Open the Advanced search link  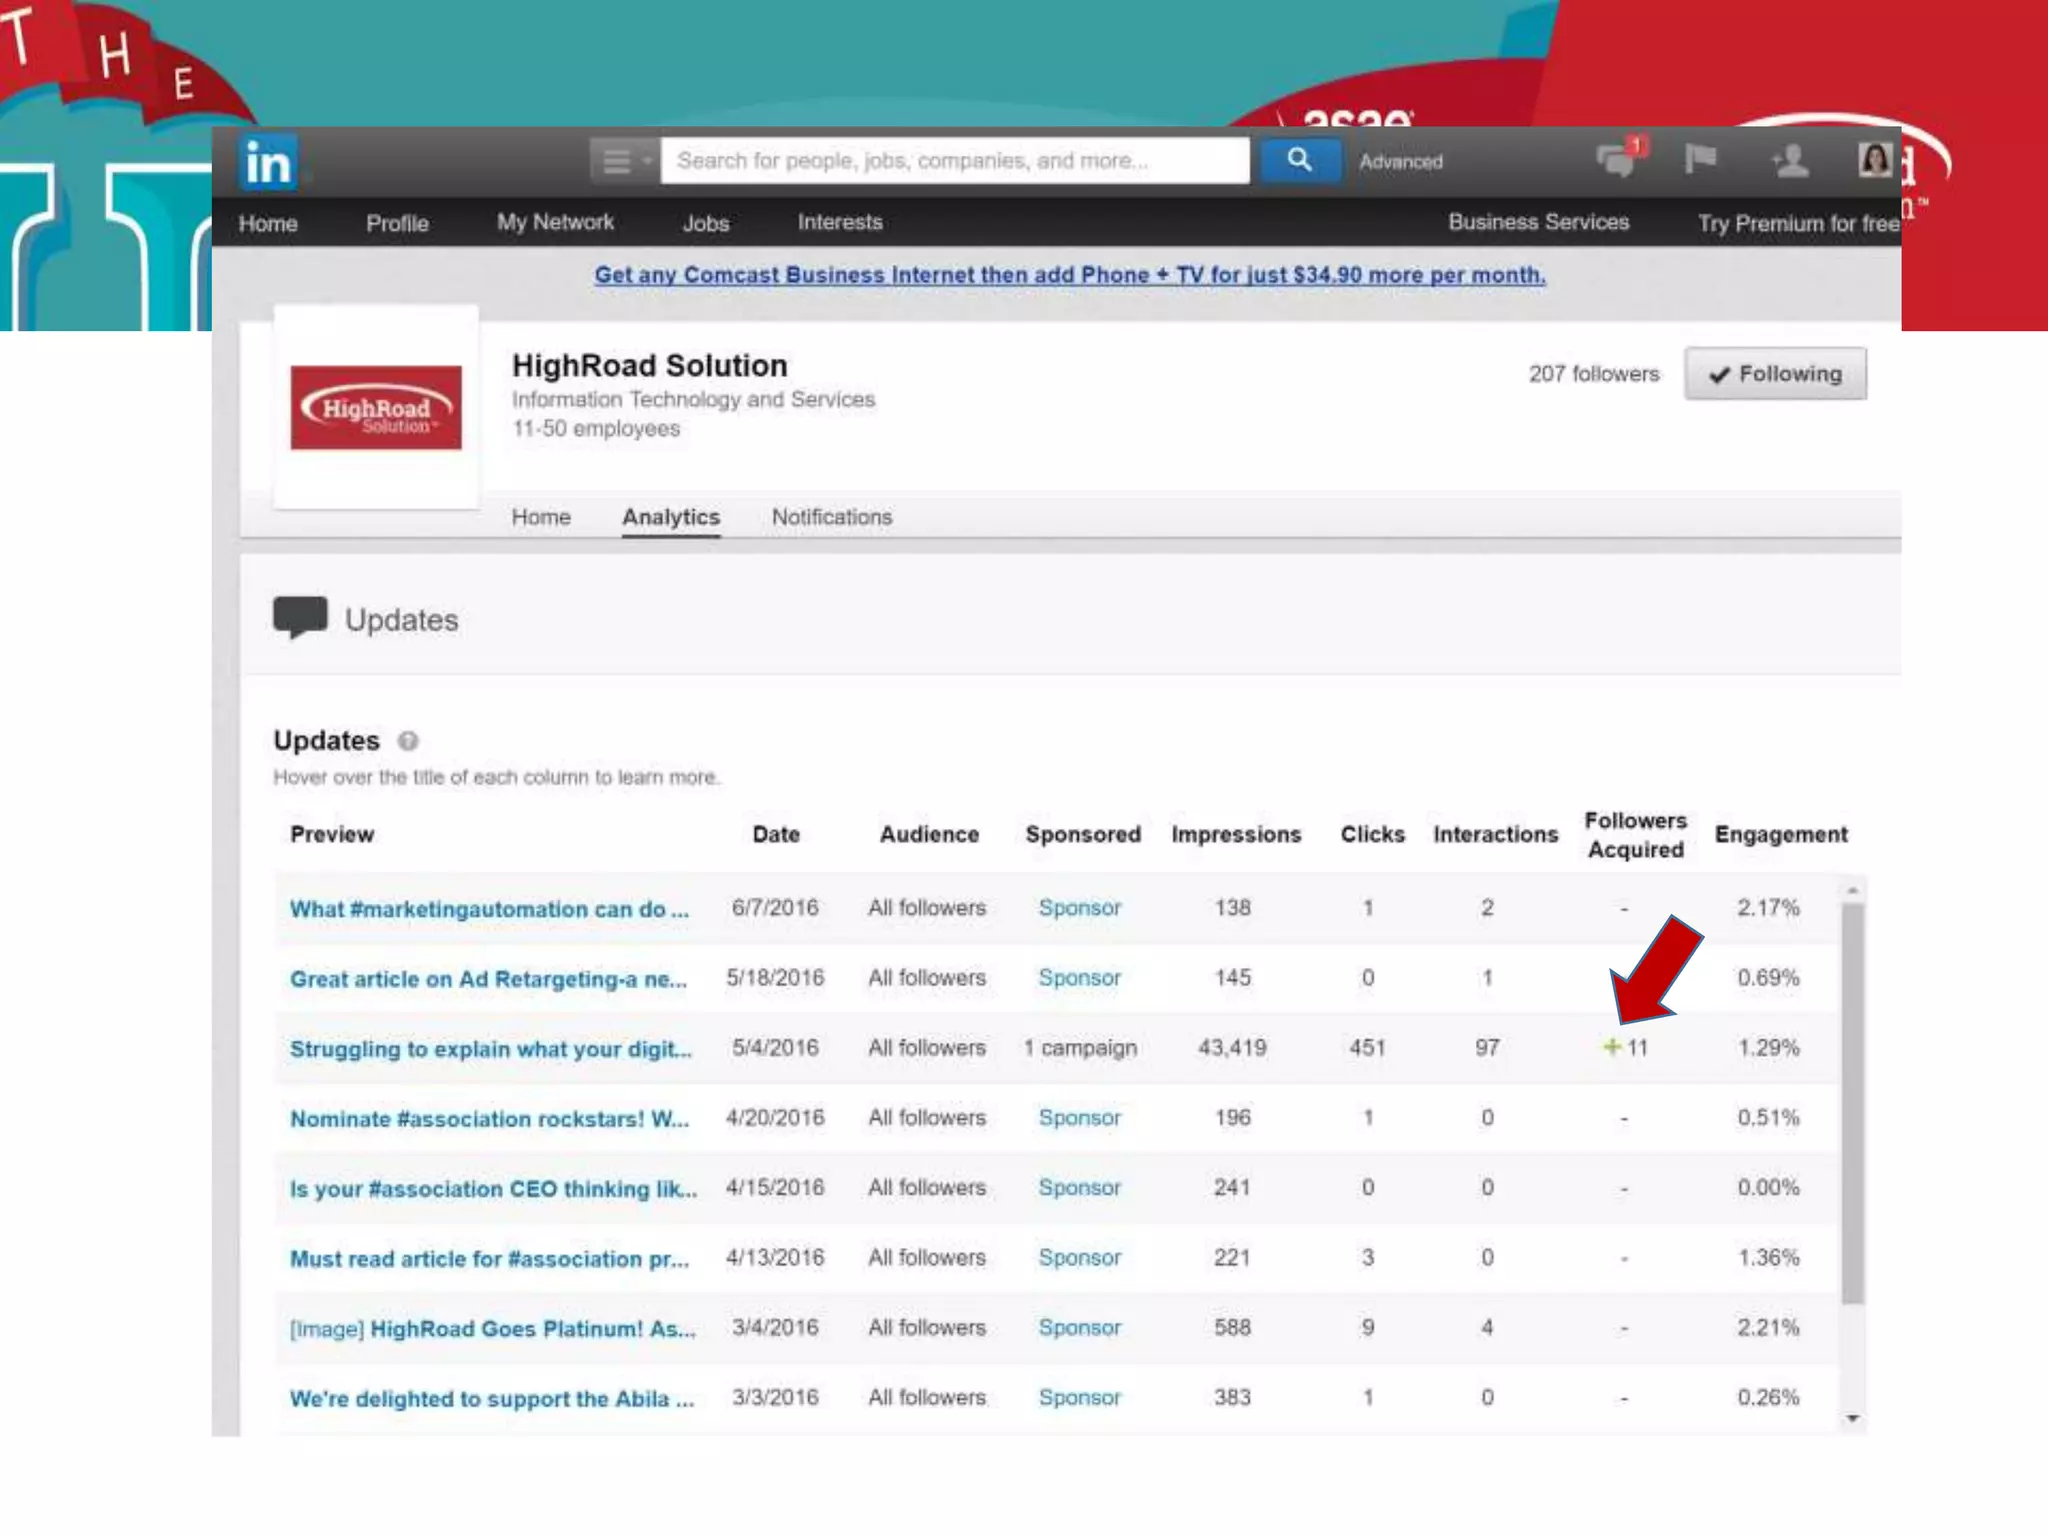[1400, 162]
